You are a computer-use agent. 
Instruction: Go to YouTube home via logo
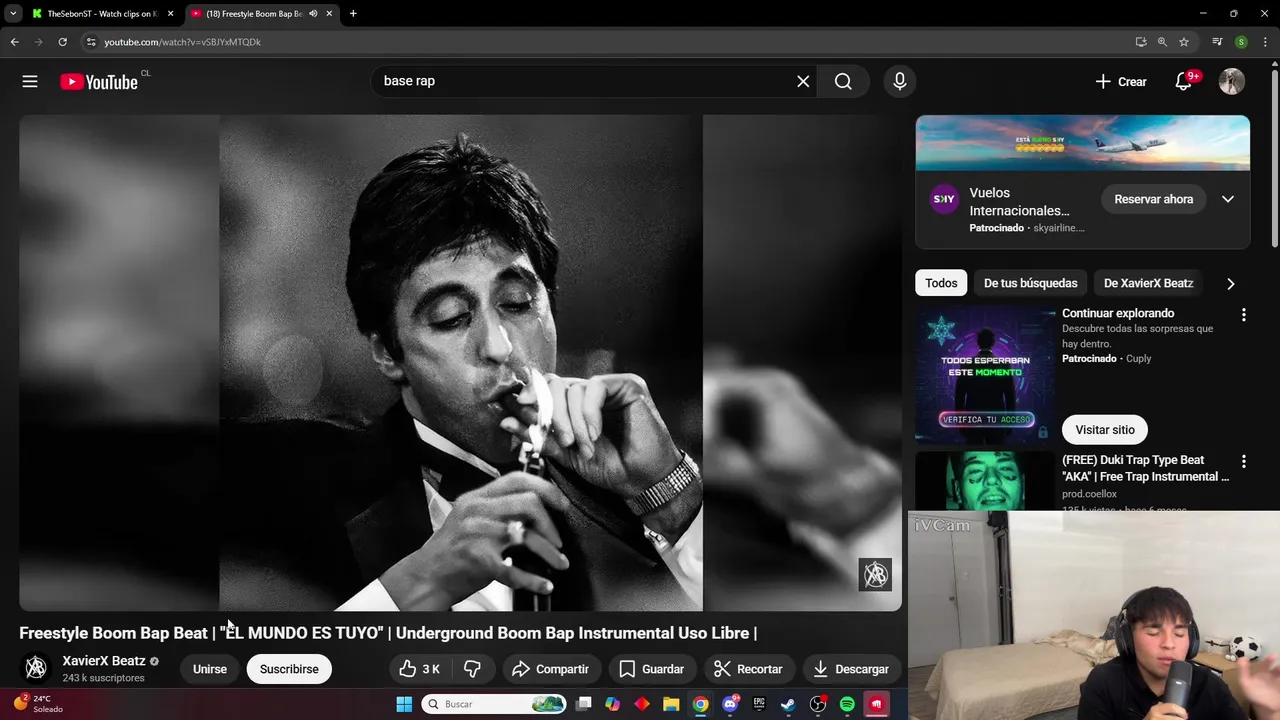tap(99, 82)
